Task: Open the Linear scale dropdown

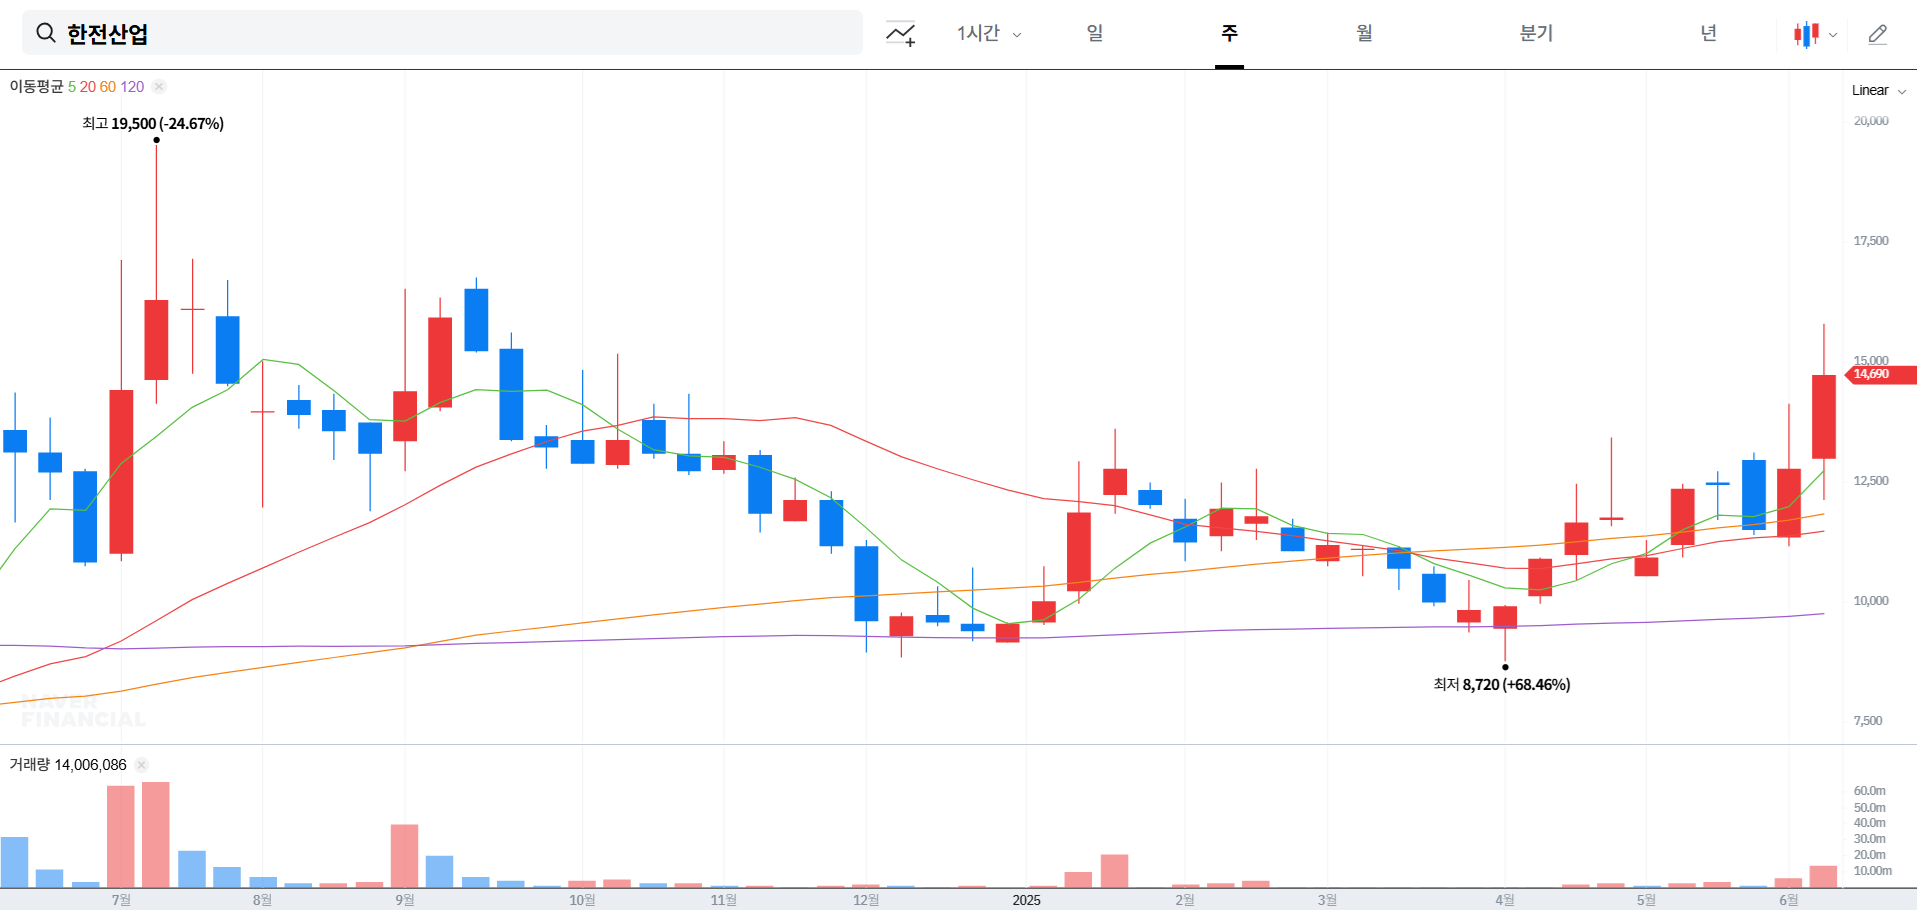Action: 1878,90
